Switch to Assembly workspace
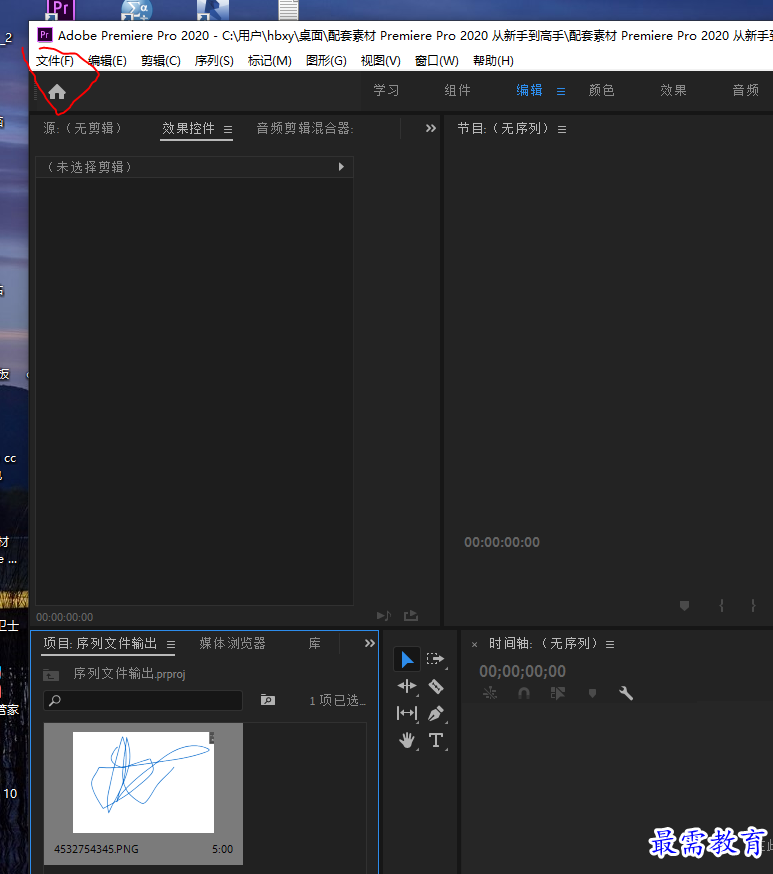Image resolution: width=773 pixels, height=874 pixels. click(458, 90)
